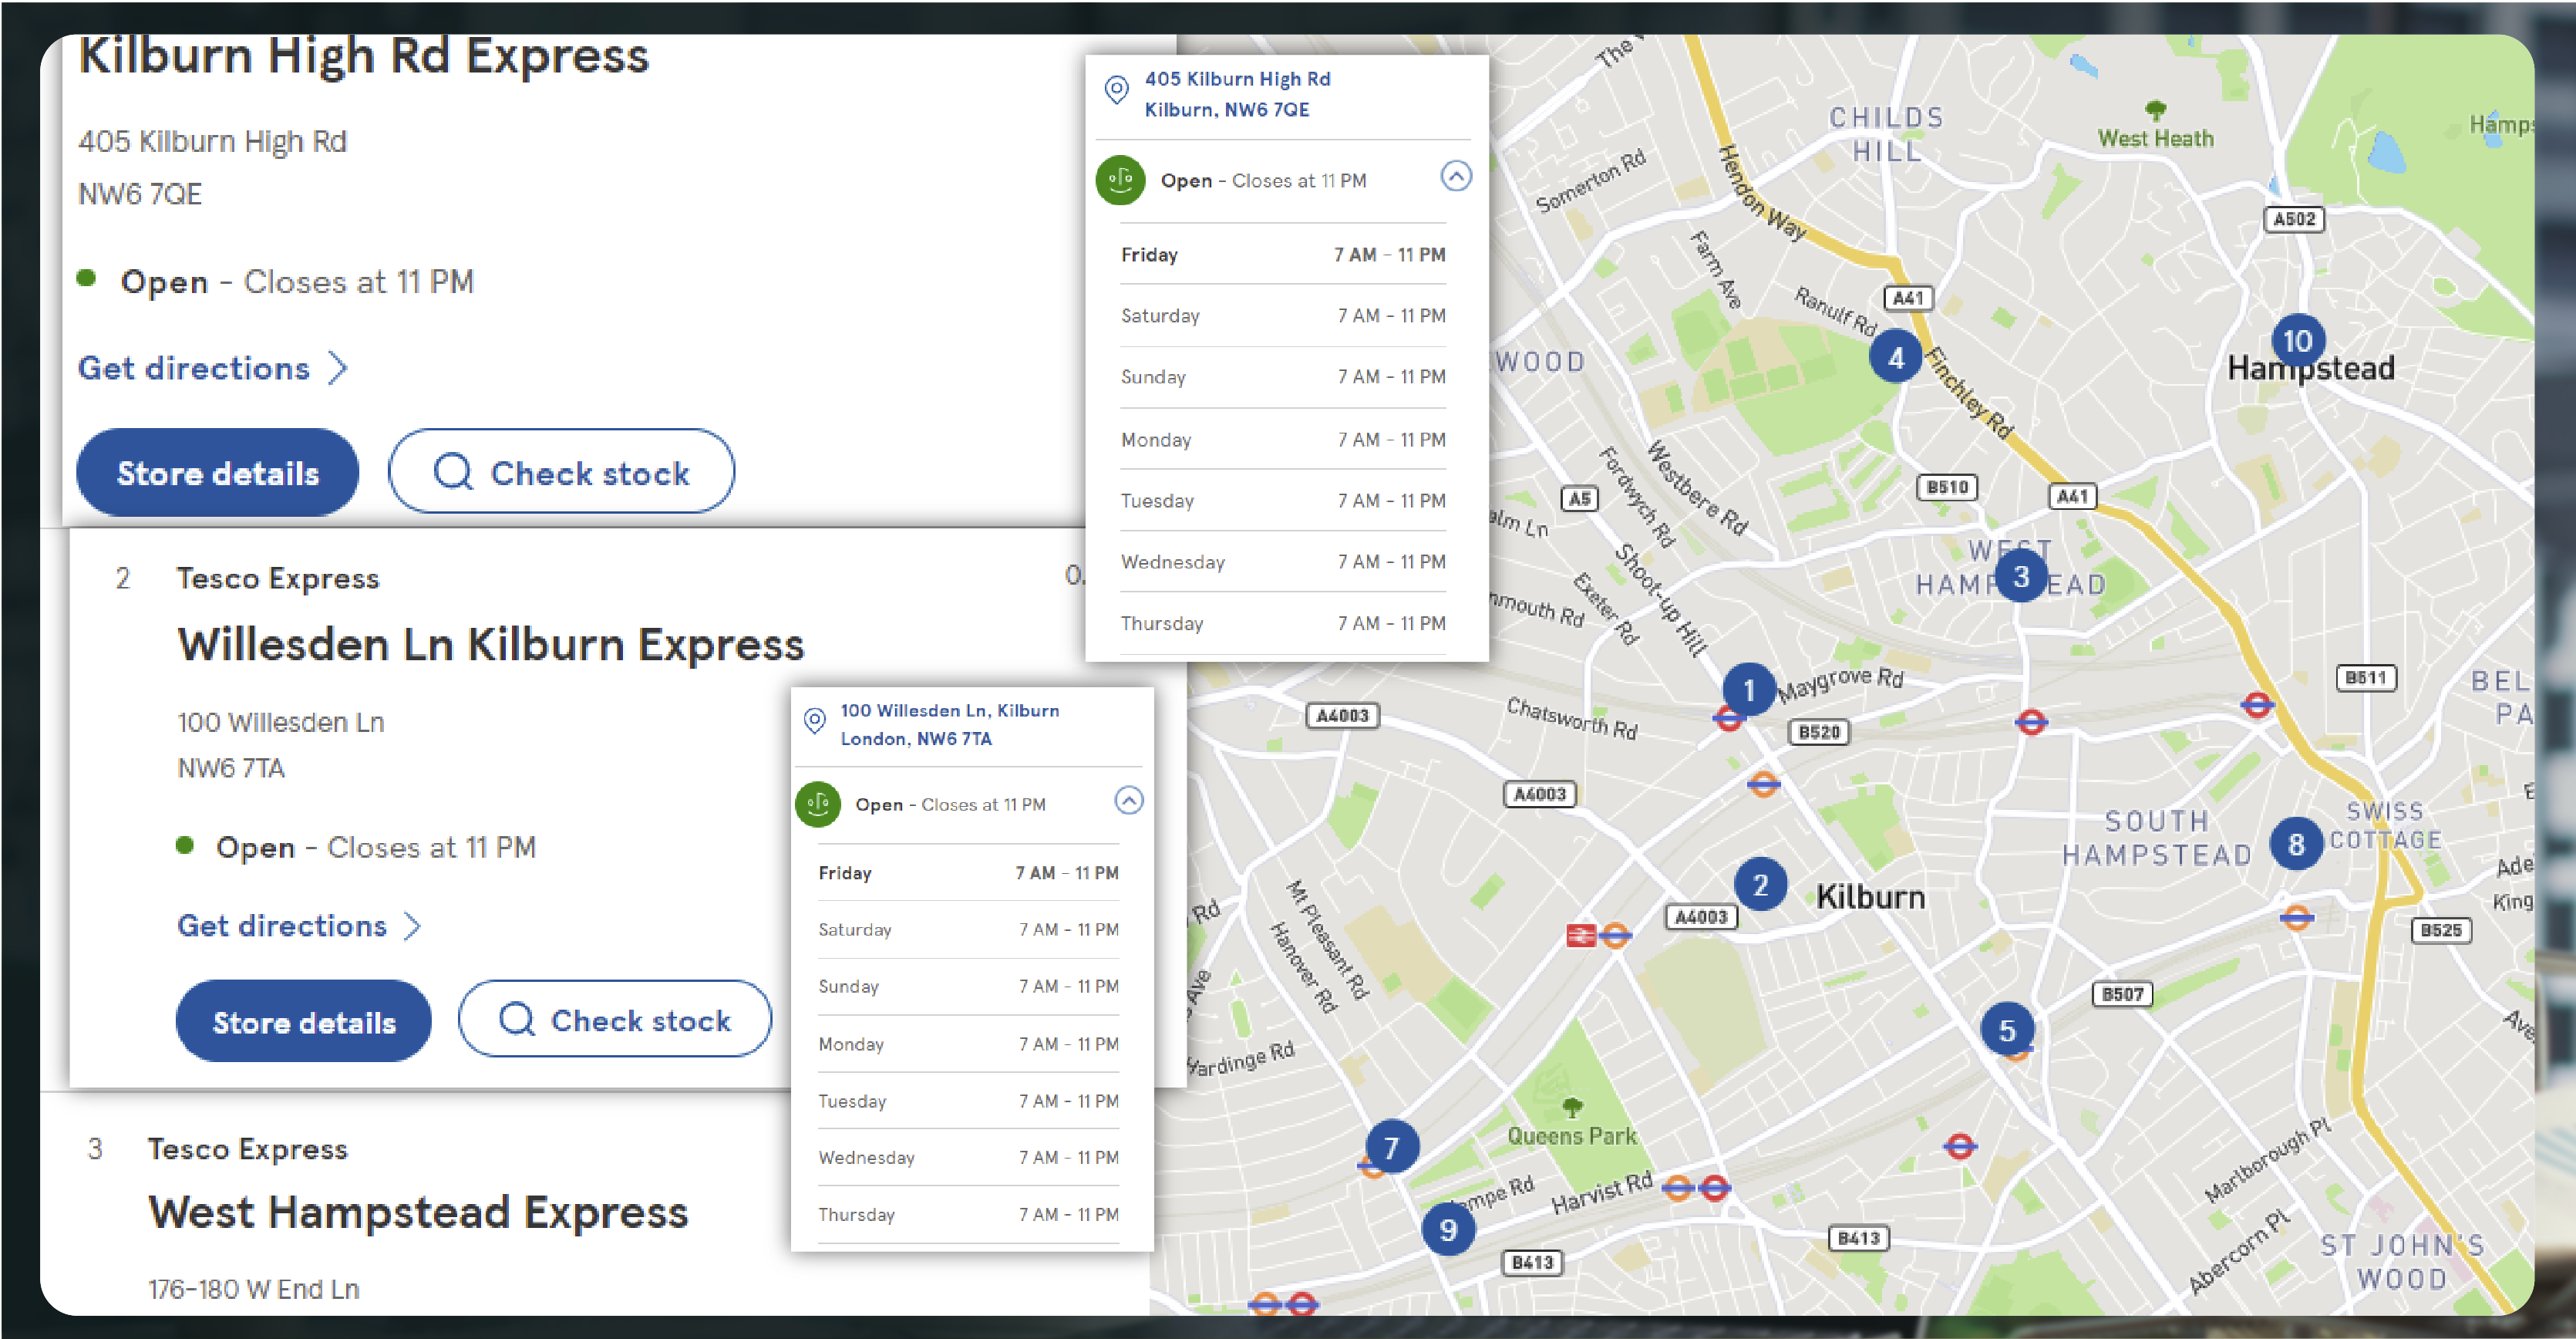Click the Queens Park tree icon
Screen dimensions: 2576x1339
pyautogui.click(x=1572, y=1107)
